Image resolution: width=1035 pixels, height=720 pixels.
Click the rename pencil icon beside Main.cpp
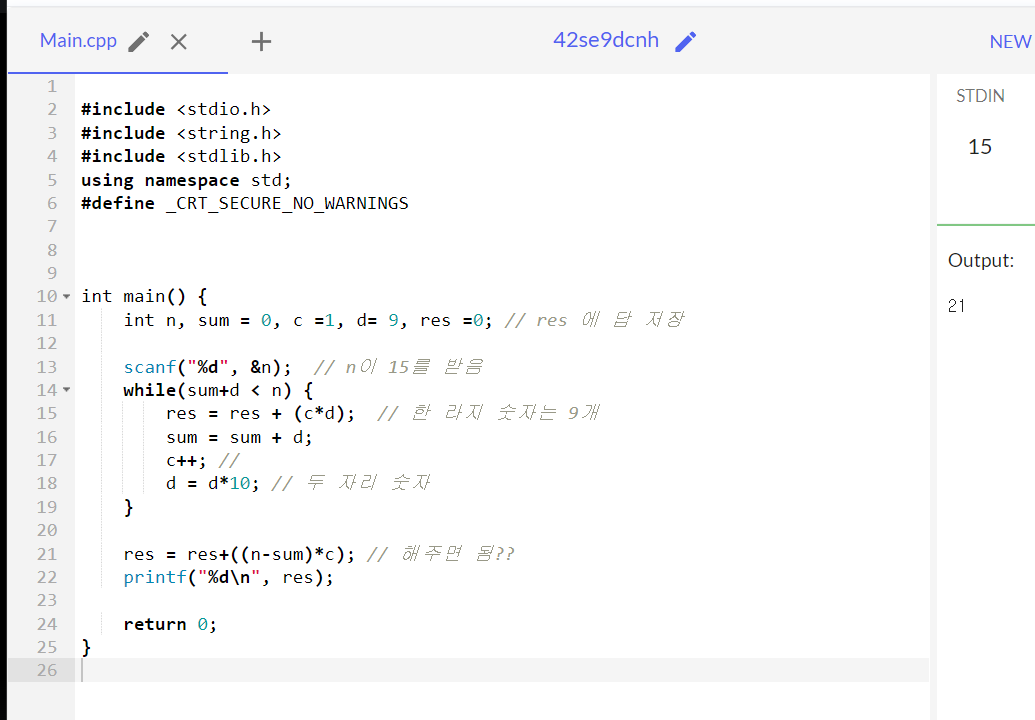coord(139,42)
